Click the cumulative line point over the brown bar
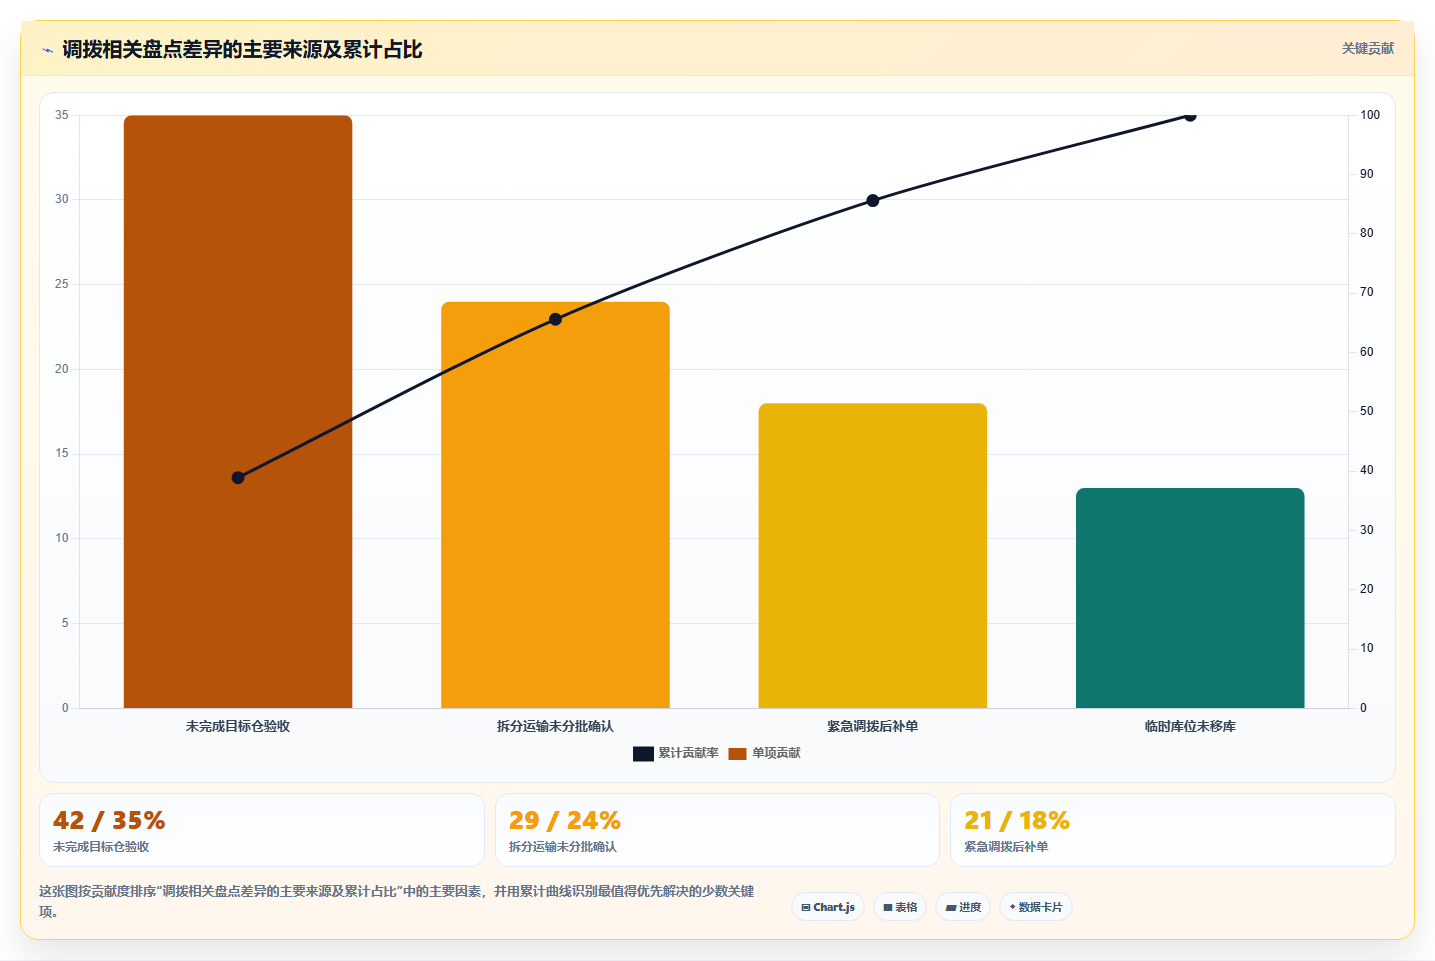Screen dimensions: 1435x961 pos(238,478)
